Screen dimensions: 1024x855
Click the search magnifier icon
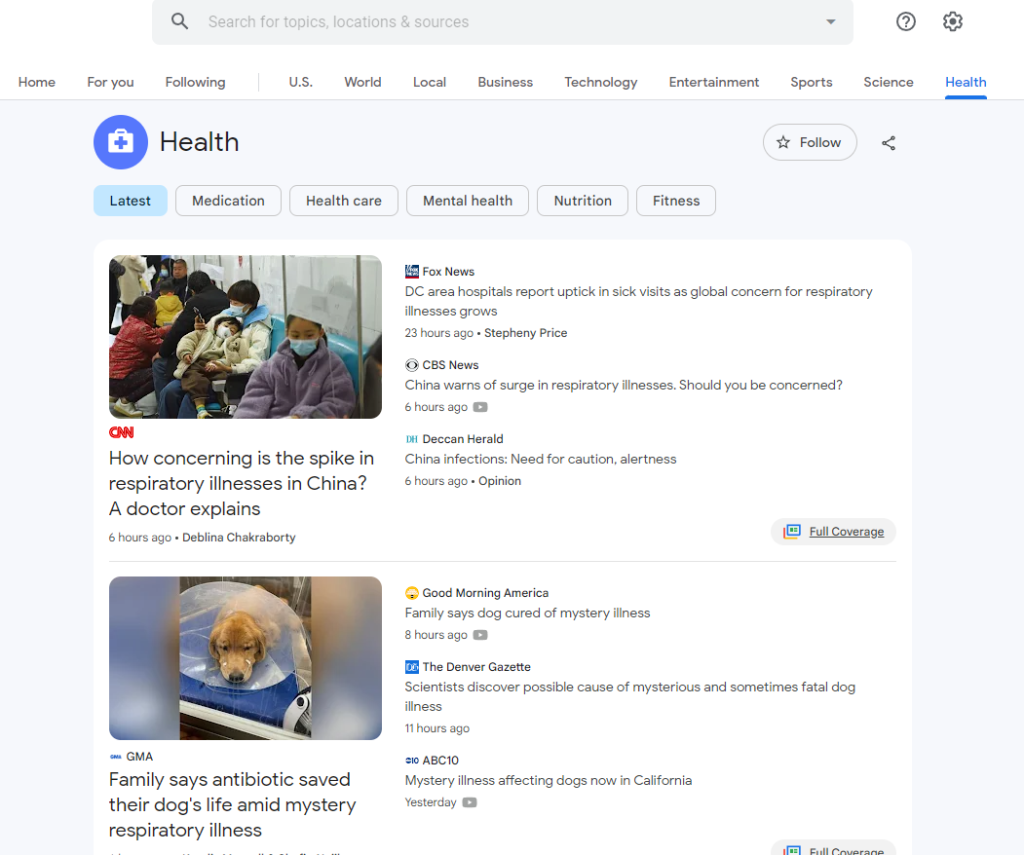(180, 21)
